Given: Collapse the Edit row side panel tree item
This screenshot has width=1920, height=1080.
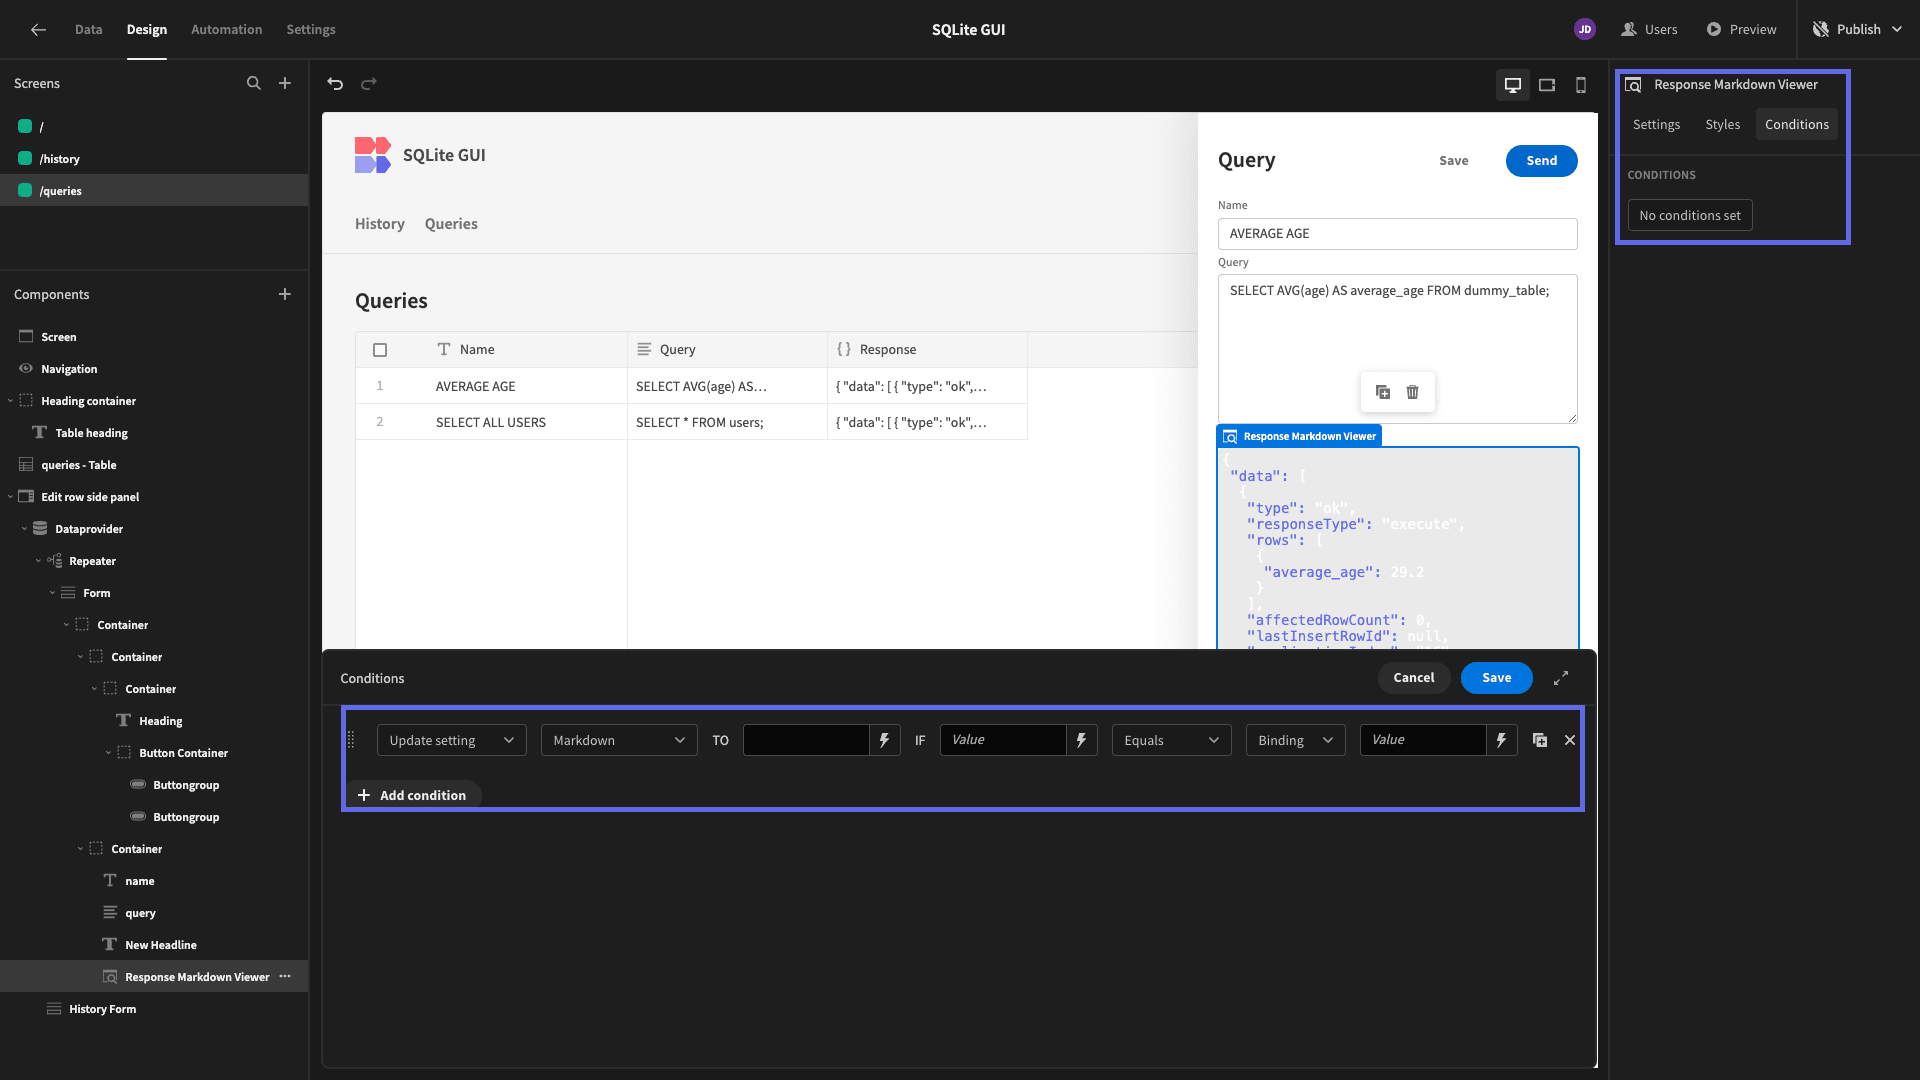Looking at the screenshot, I should [10, 497].
